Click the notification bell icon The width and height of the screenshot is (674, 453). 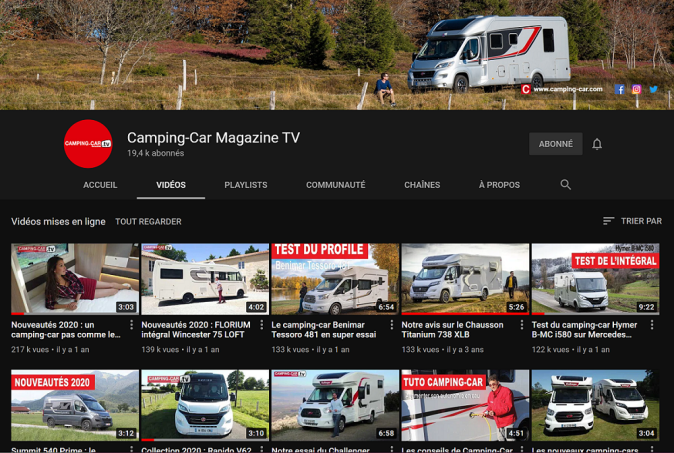click(x=597, y=144)
